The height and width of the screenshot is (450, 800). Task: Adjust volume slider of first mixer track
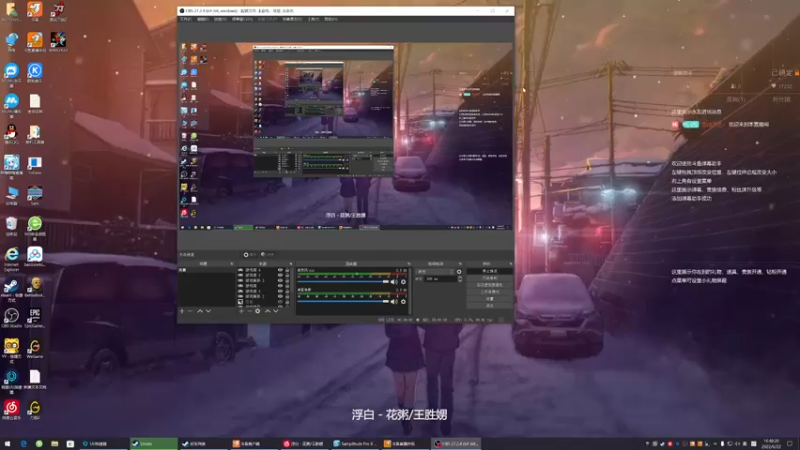pos(343,282)
